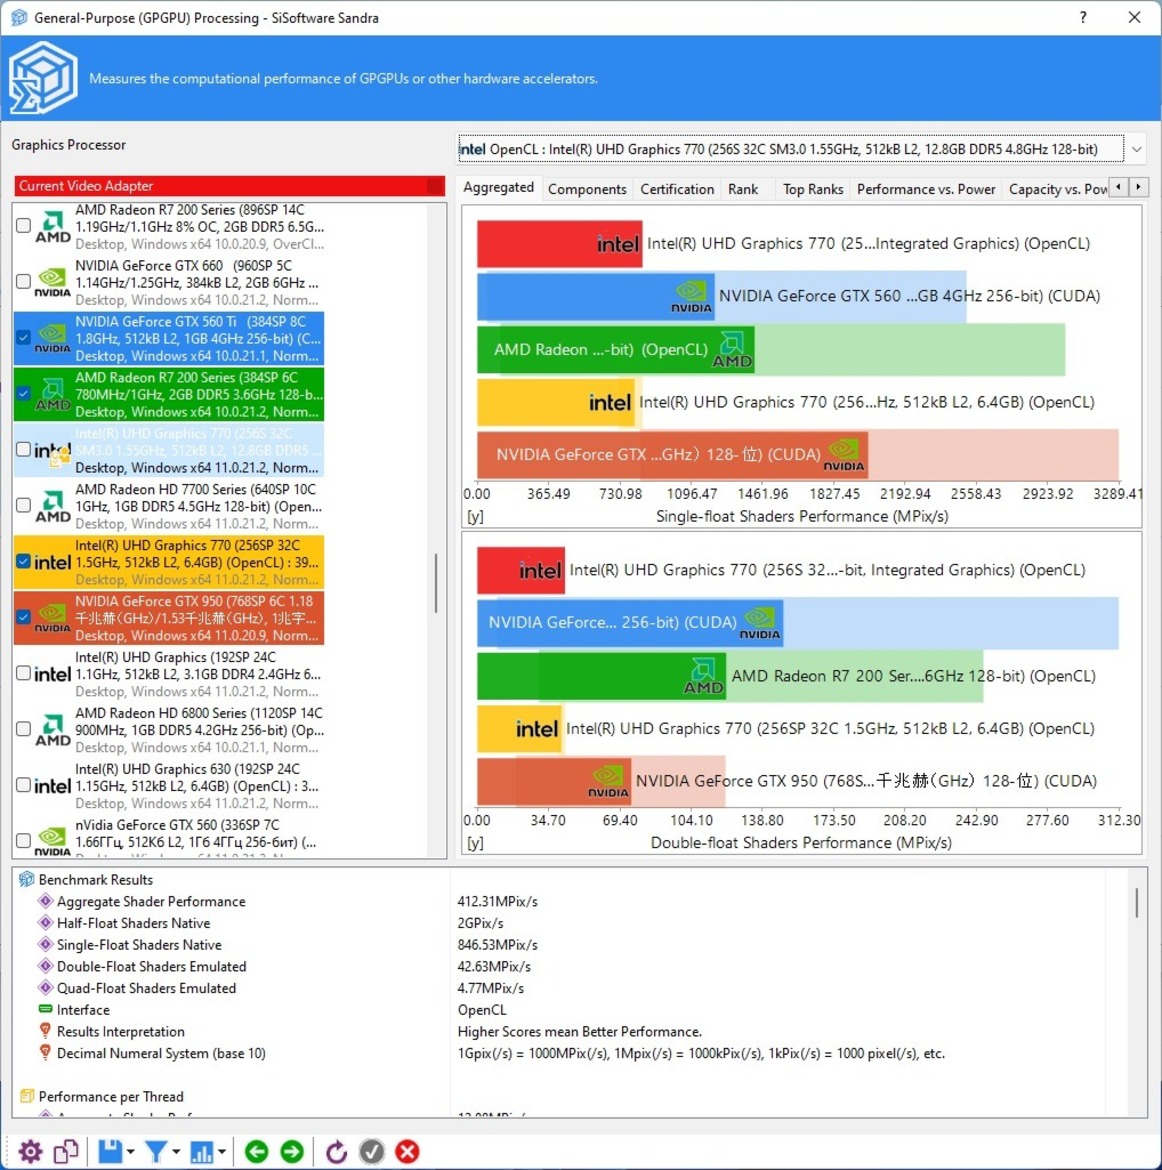
Task: Click the diamond icon beside Aggregate Shader Performance
Action: click(46, 901)
